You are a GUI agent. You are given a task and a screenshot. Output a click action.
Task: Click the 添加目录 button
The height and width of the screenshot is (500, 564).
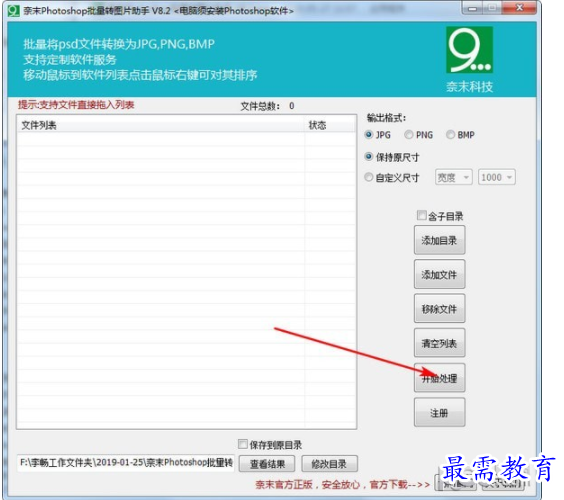tap(440, 240)
